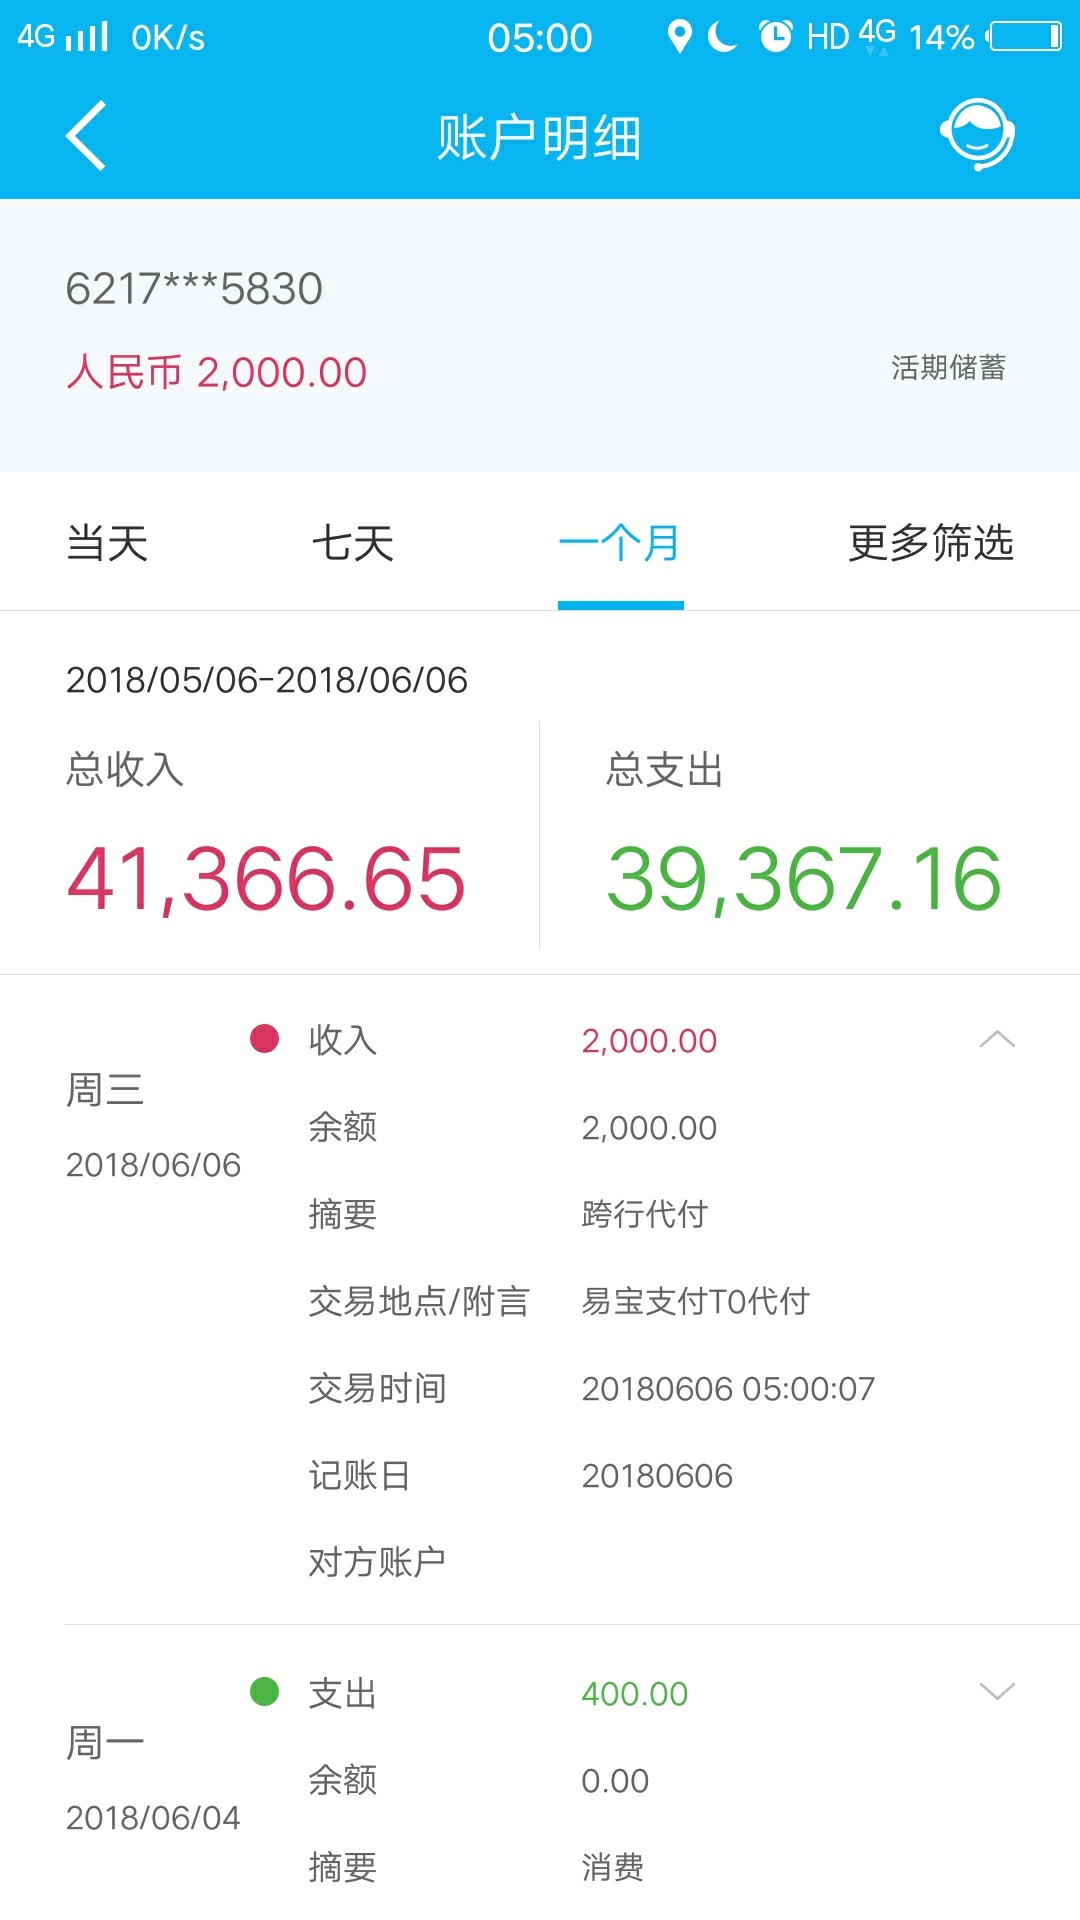
Task: Tap the battery indicator icon
Action: (1024, 37)
